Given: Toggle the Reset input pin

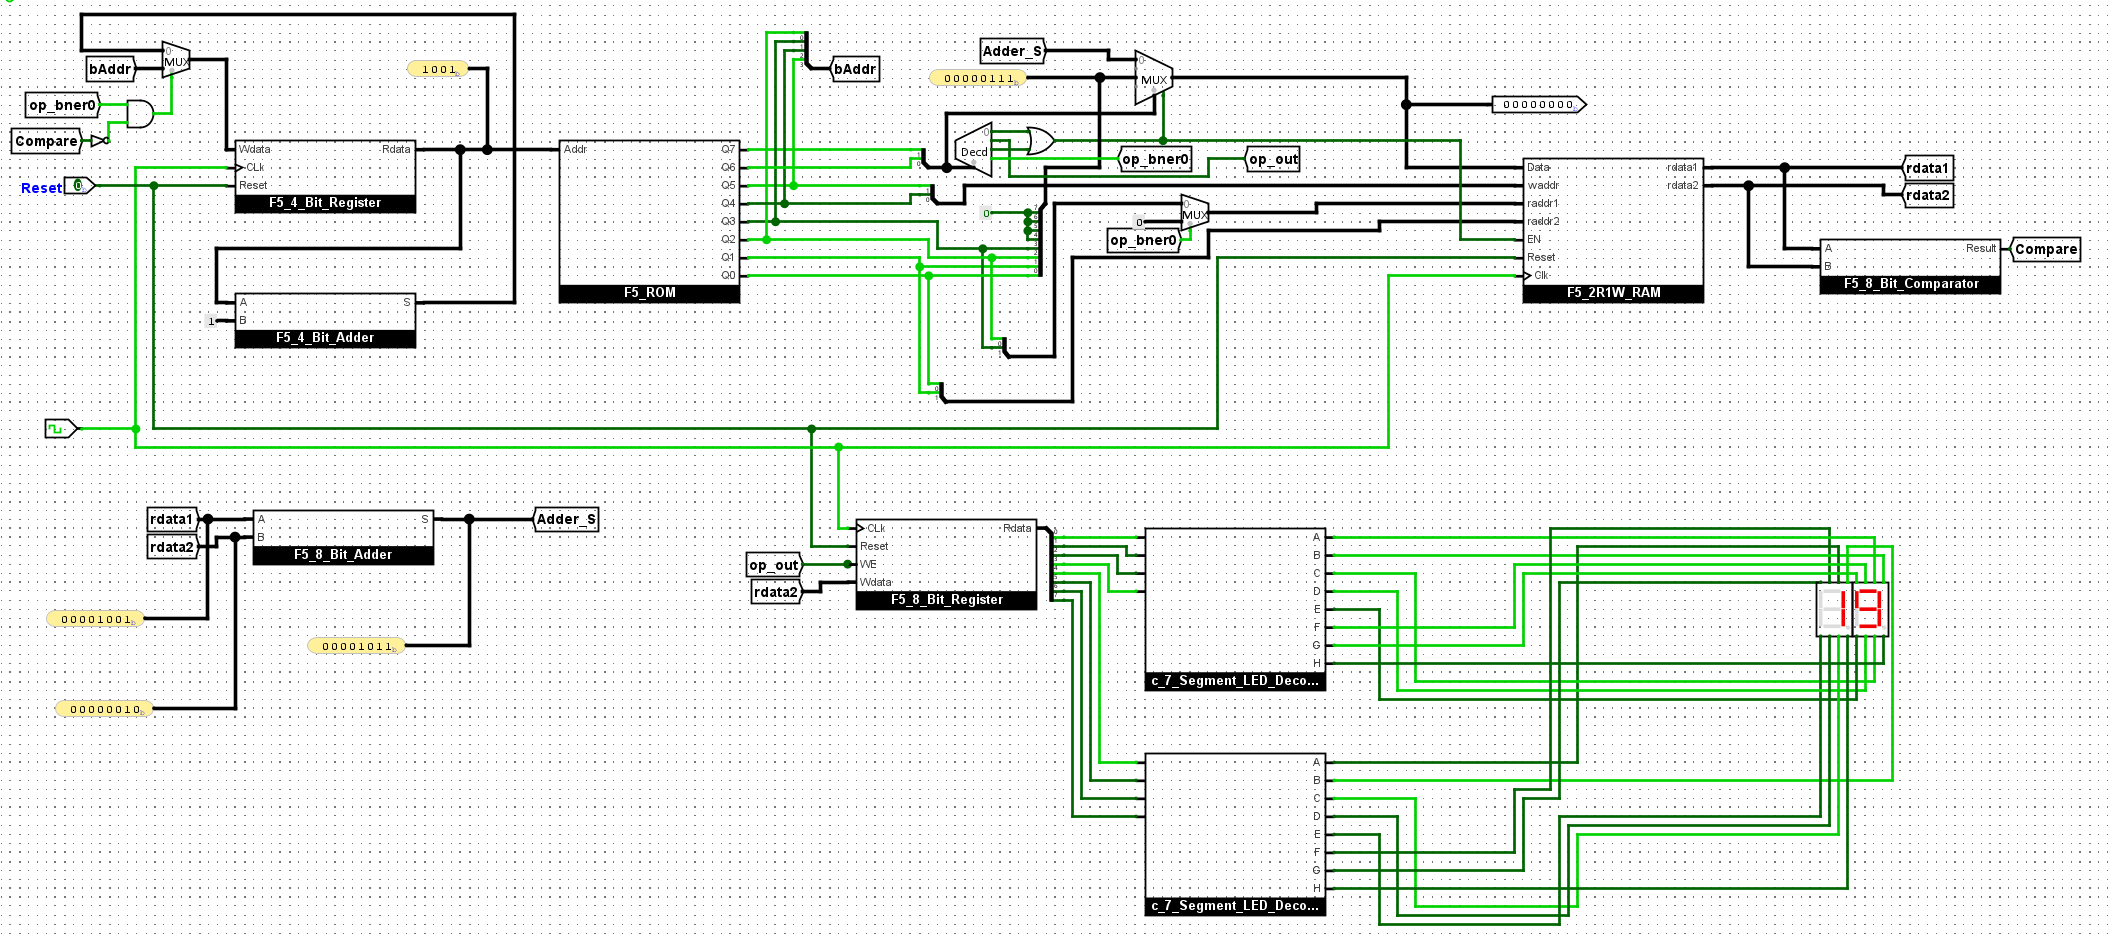Looking at the screenshot, I should [78, 186].
